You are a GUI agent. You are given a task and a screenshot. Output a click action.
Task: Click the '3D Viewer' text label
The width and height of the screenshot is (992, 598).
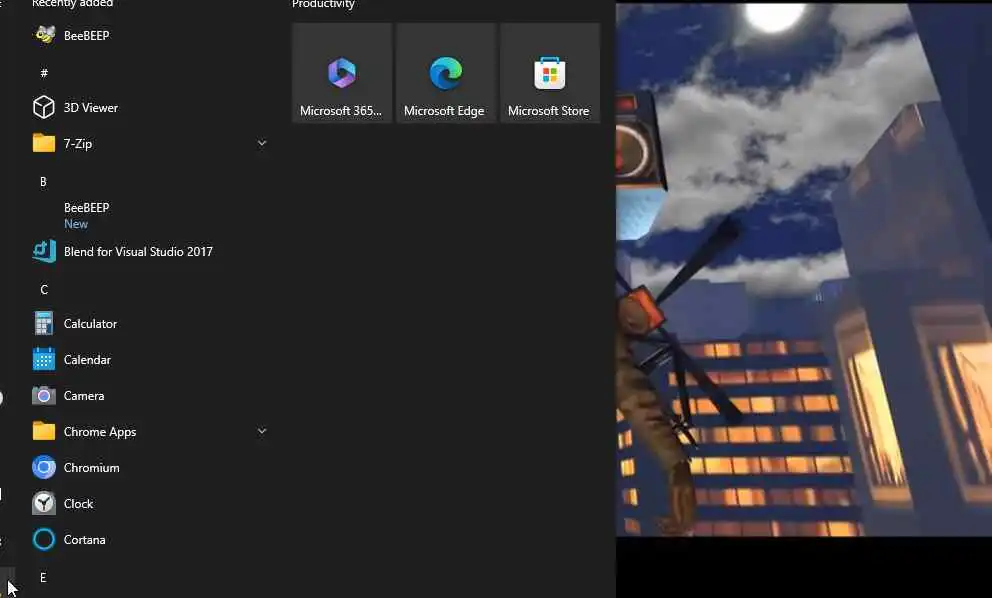pos(90,108)
